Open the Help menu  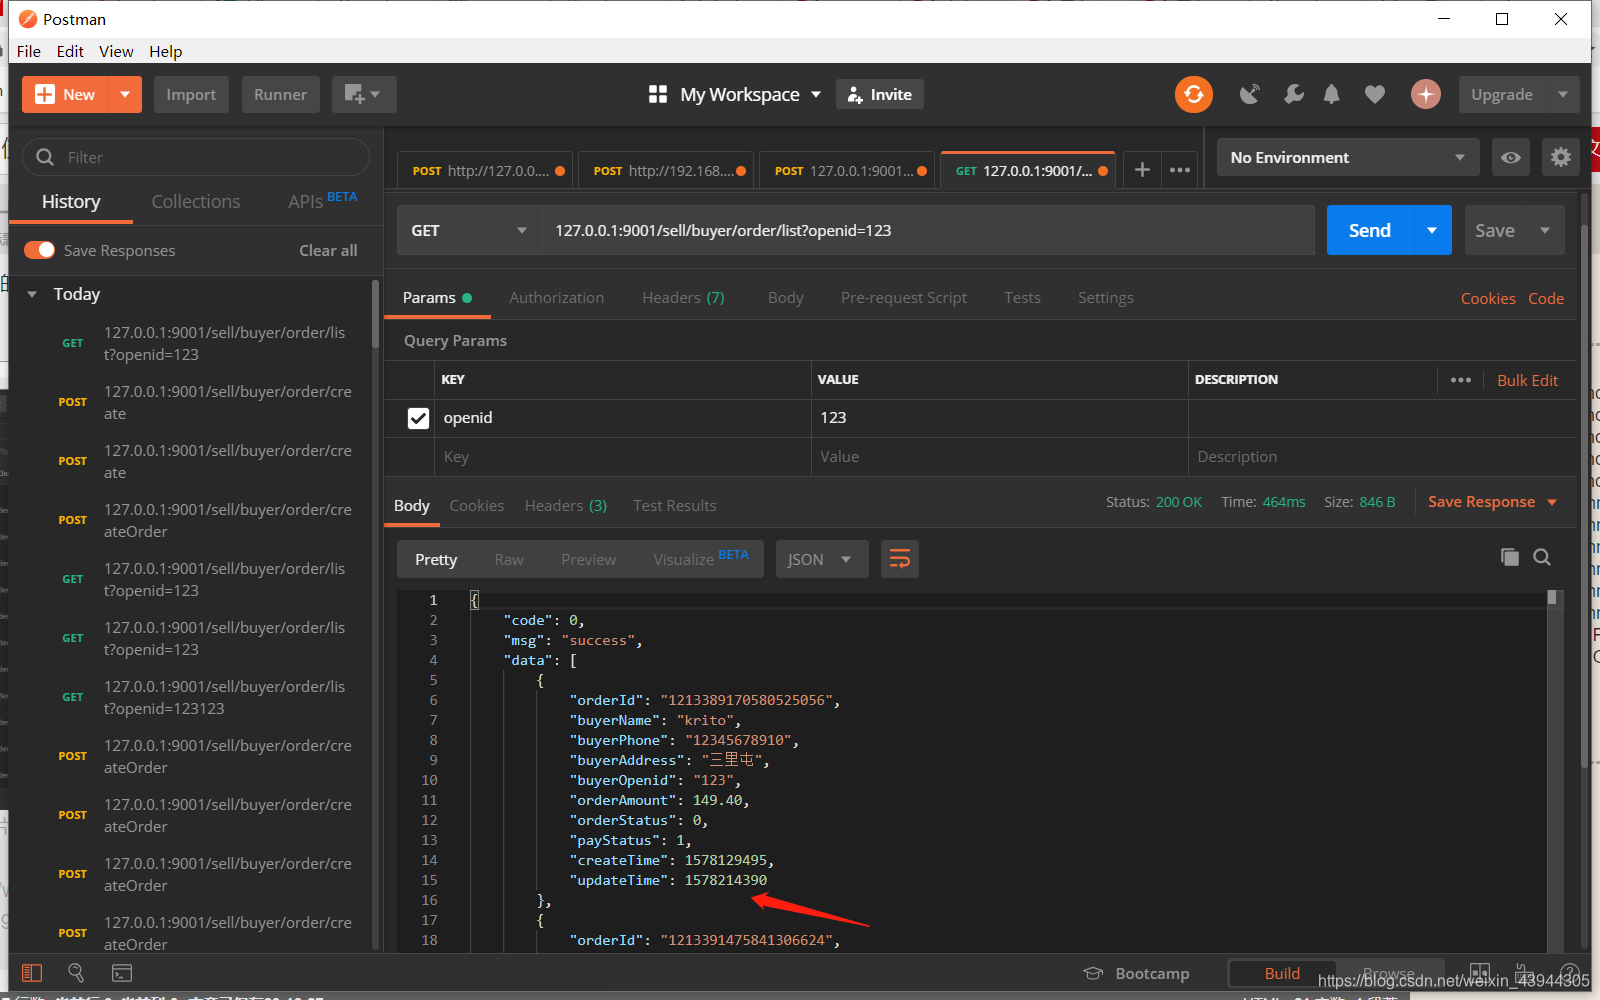coord(166,51)
